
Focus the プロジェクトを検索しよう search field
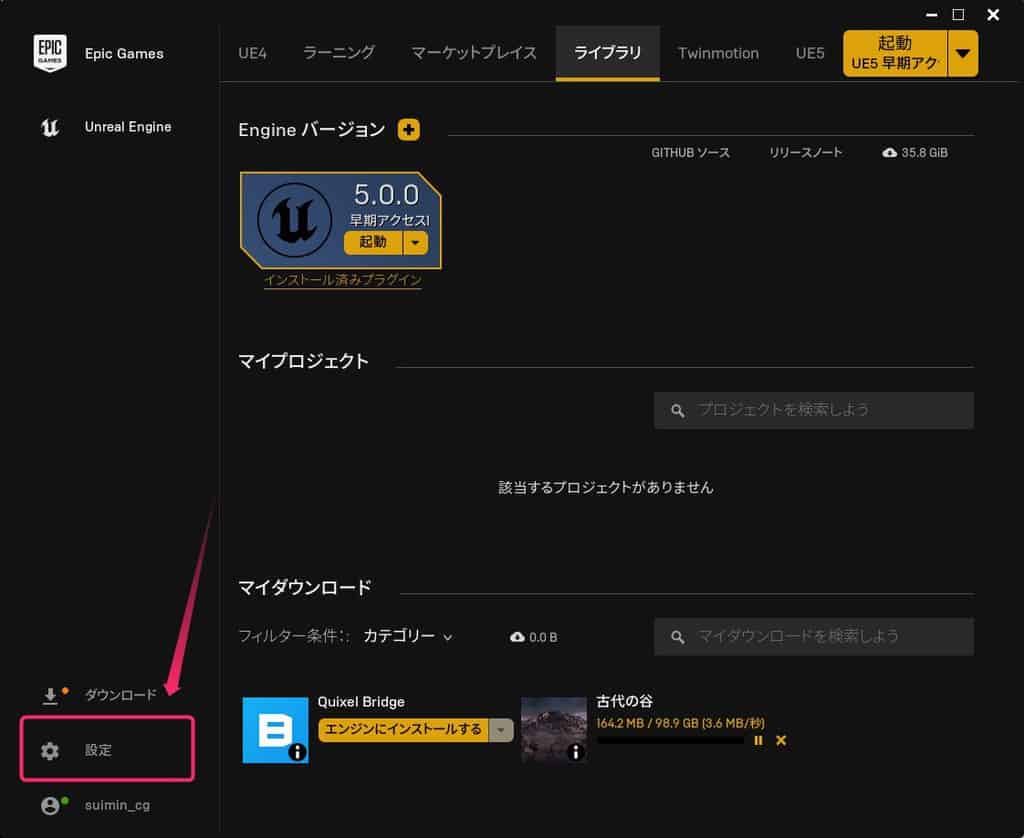tap(814, 410)
